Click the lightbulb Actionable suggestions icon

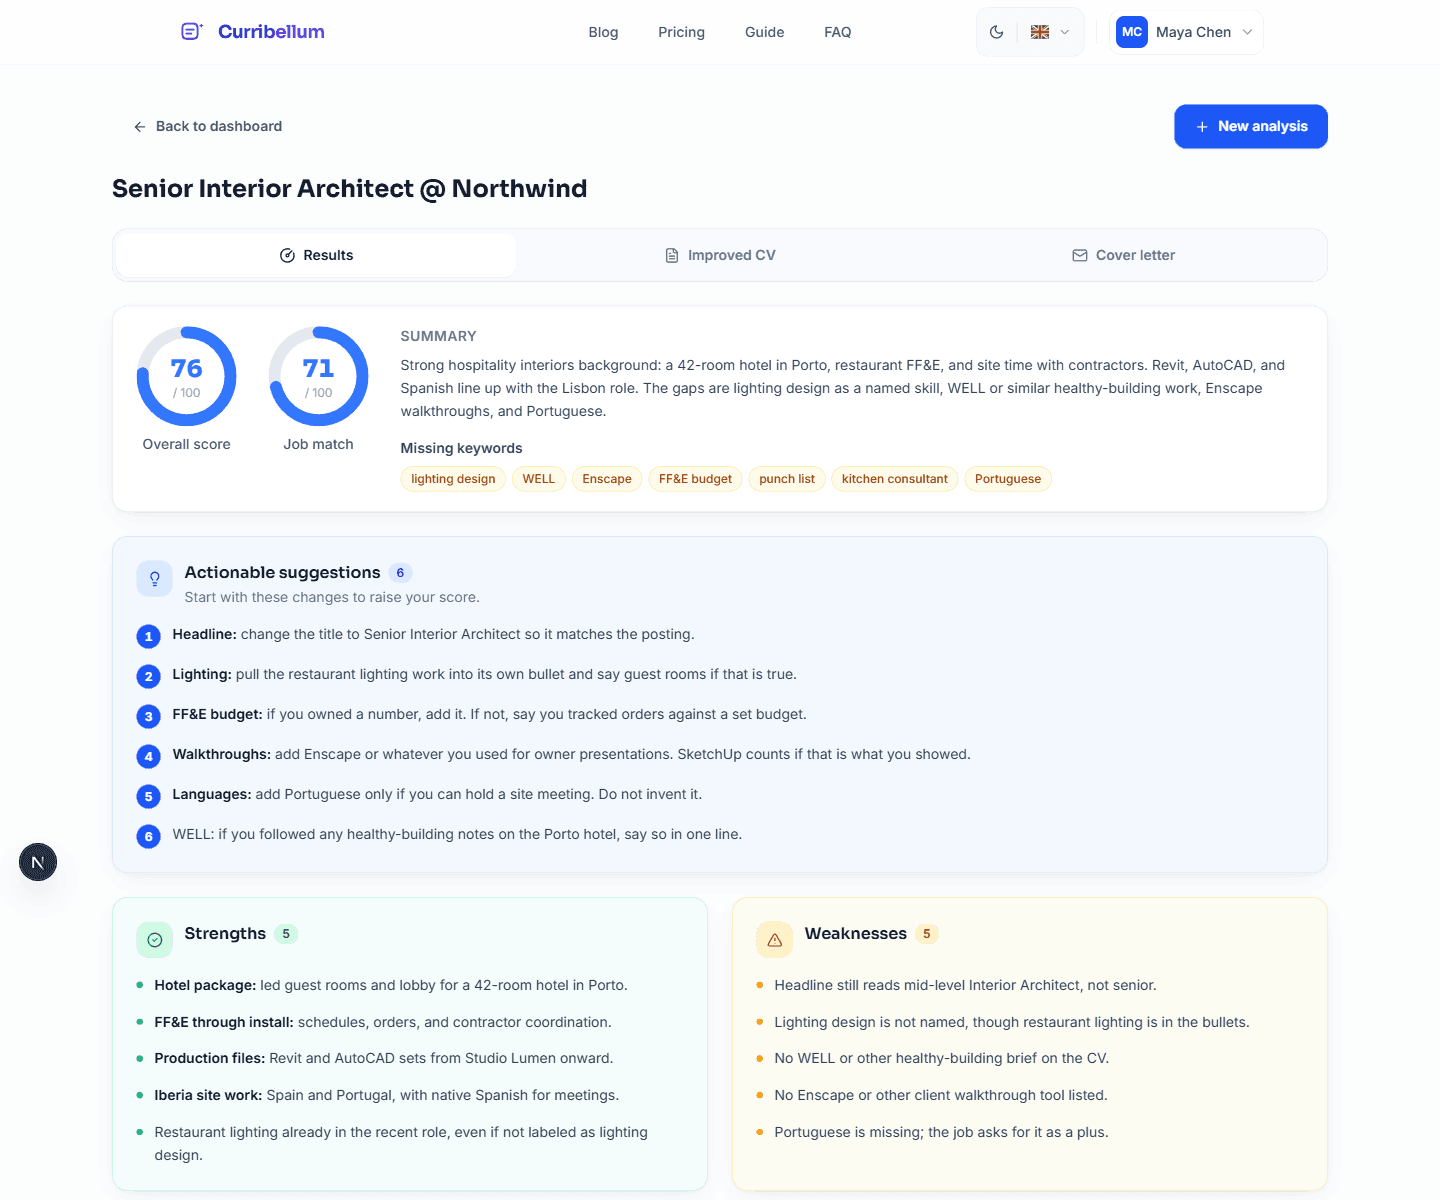(155, 579)
